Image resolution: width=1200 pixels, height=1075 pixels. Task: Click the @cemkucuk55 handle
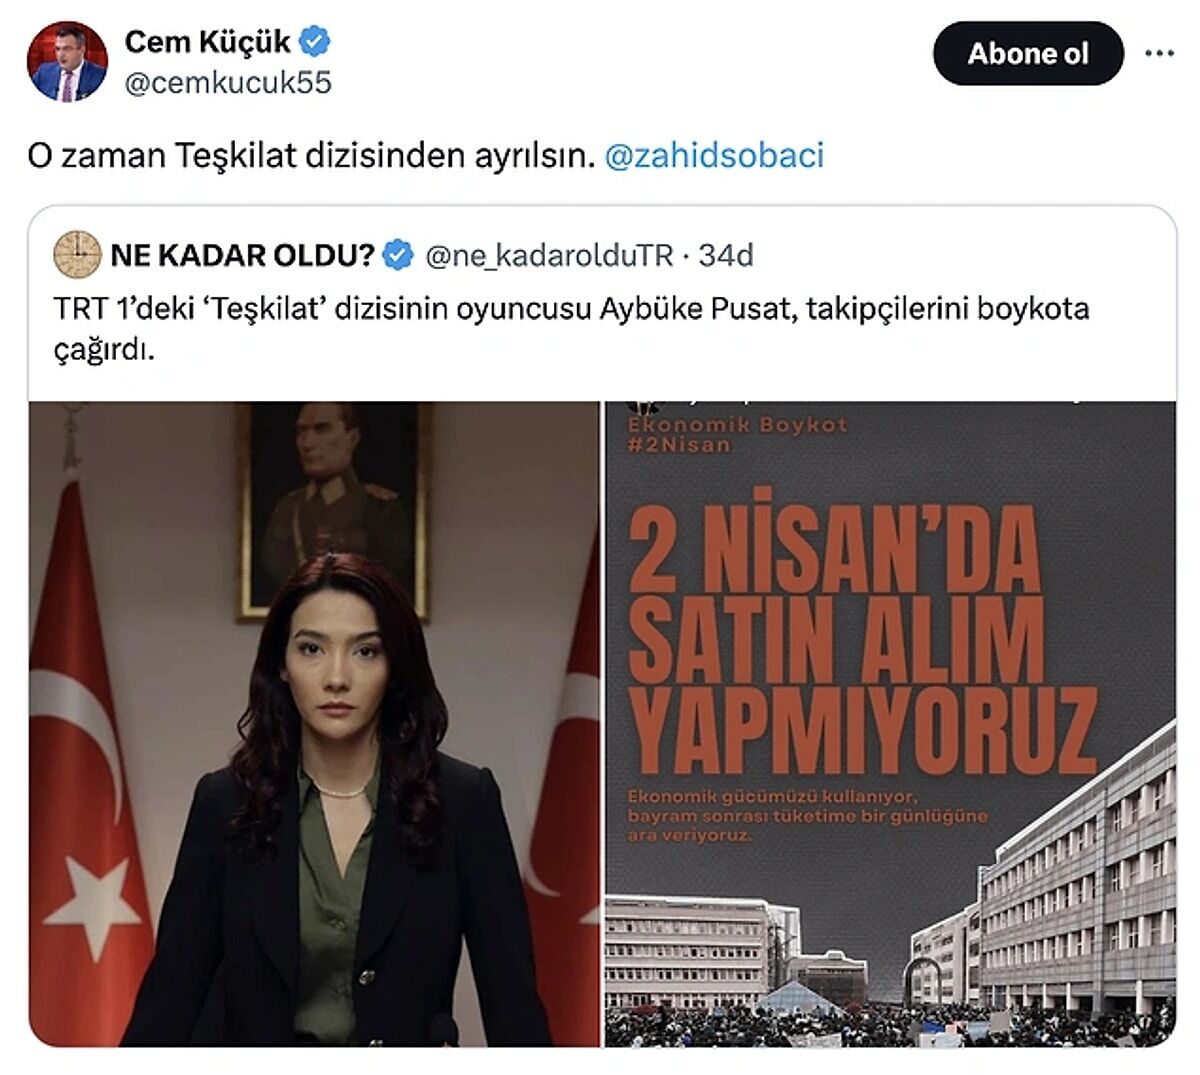pyautogui.click(x=227, y=83)
